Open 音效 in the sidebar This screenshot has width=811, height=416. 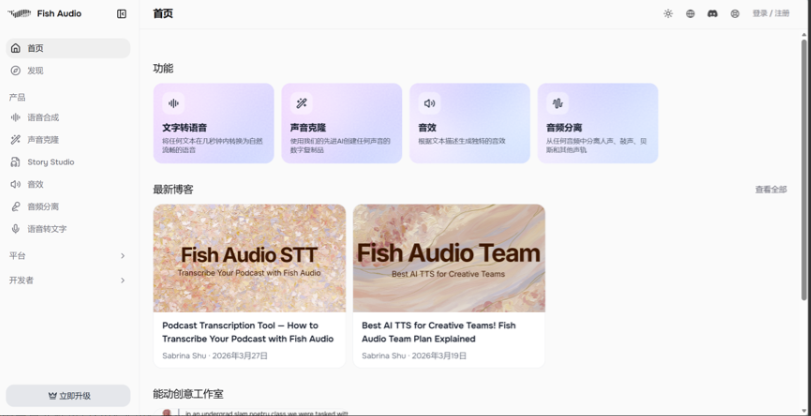(x=68, y=184)
